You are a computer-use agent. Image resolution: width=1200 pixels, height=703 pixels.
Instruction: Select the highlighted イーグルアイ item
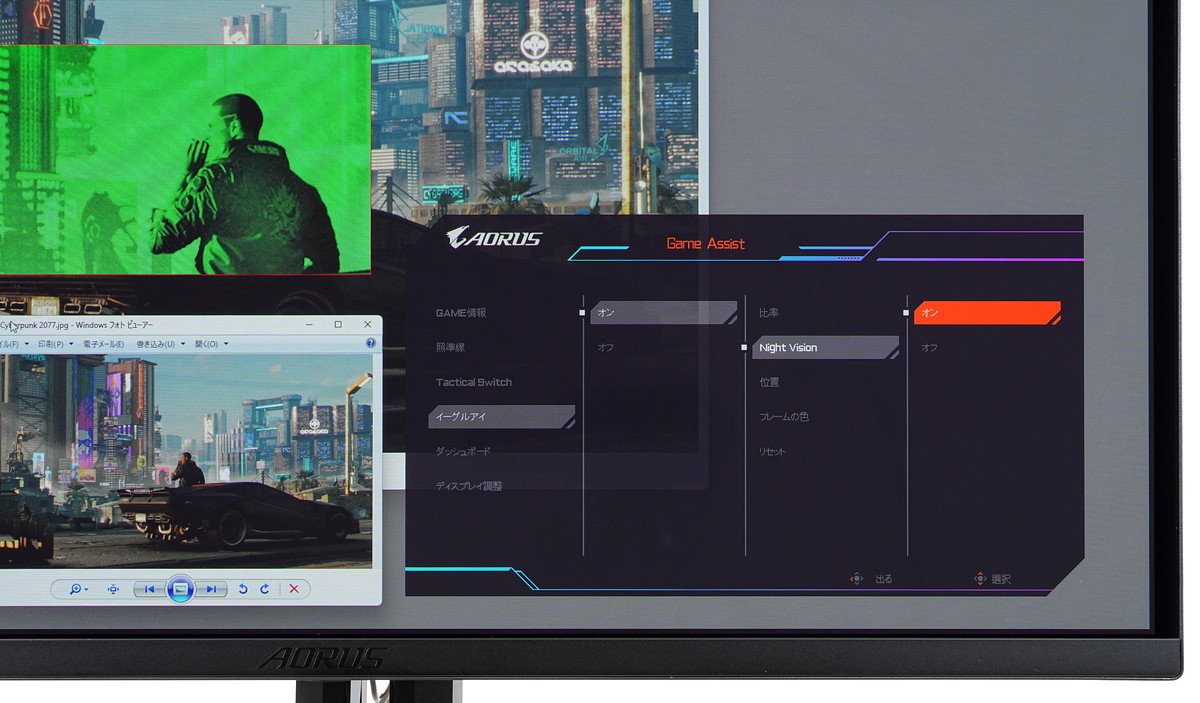(502, 416)
